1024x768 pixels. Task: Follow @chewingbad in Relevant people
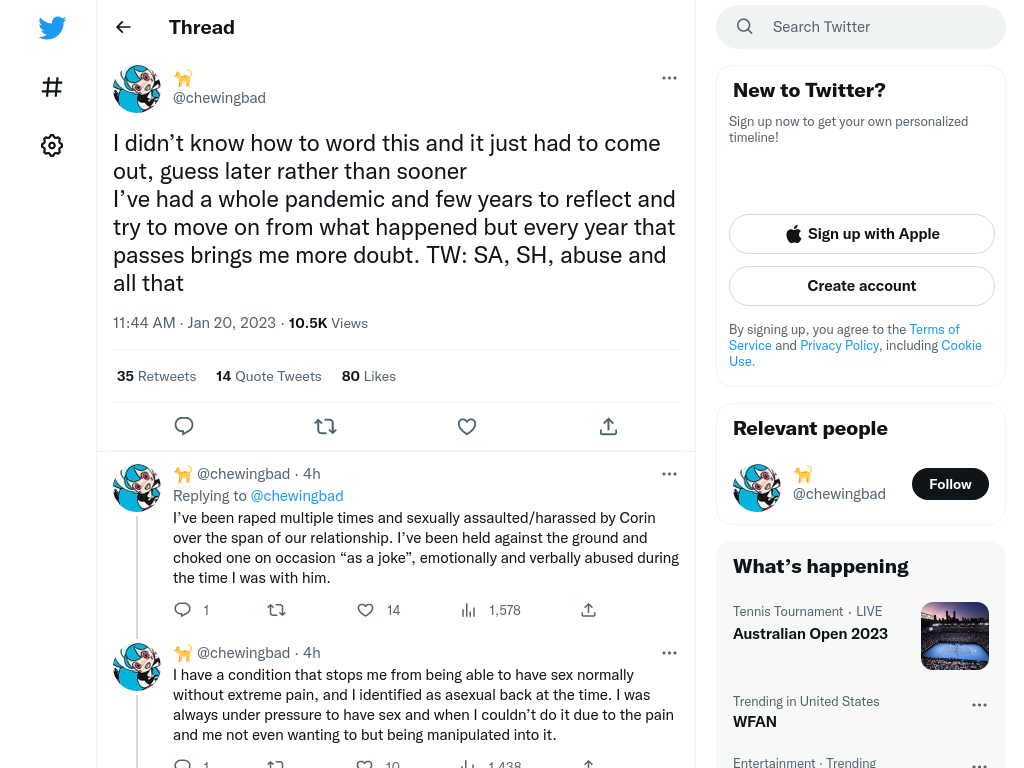950,484
